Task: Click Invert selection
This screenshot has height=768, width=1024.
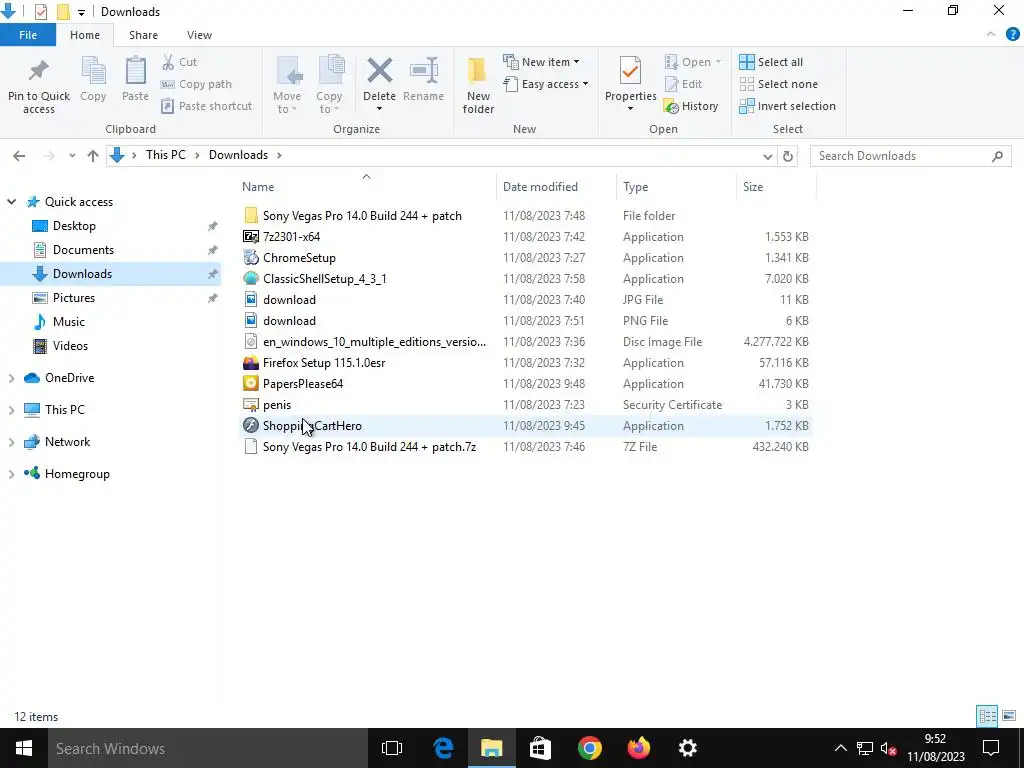Action: point(788,106)
